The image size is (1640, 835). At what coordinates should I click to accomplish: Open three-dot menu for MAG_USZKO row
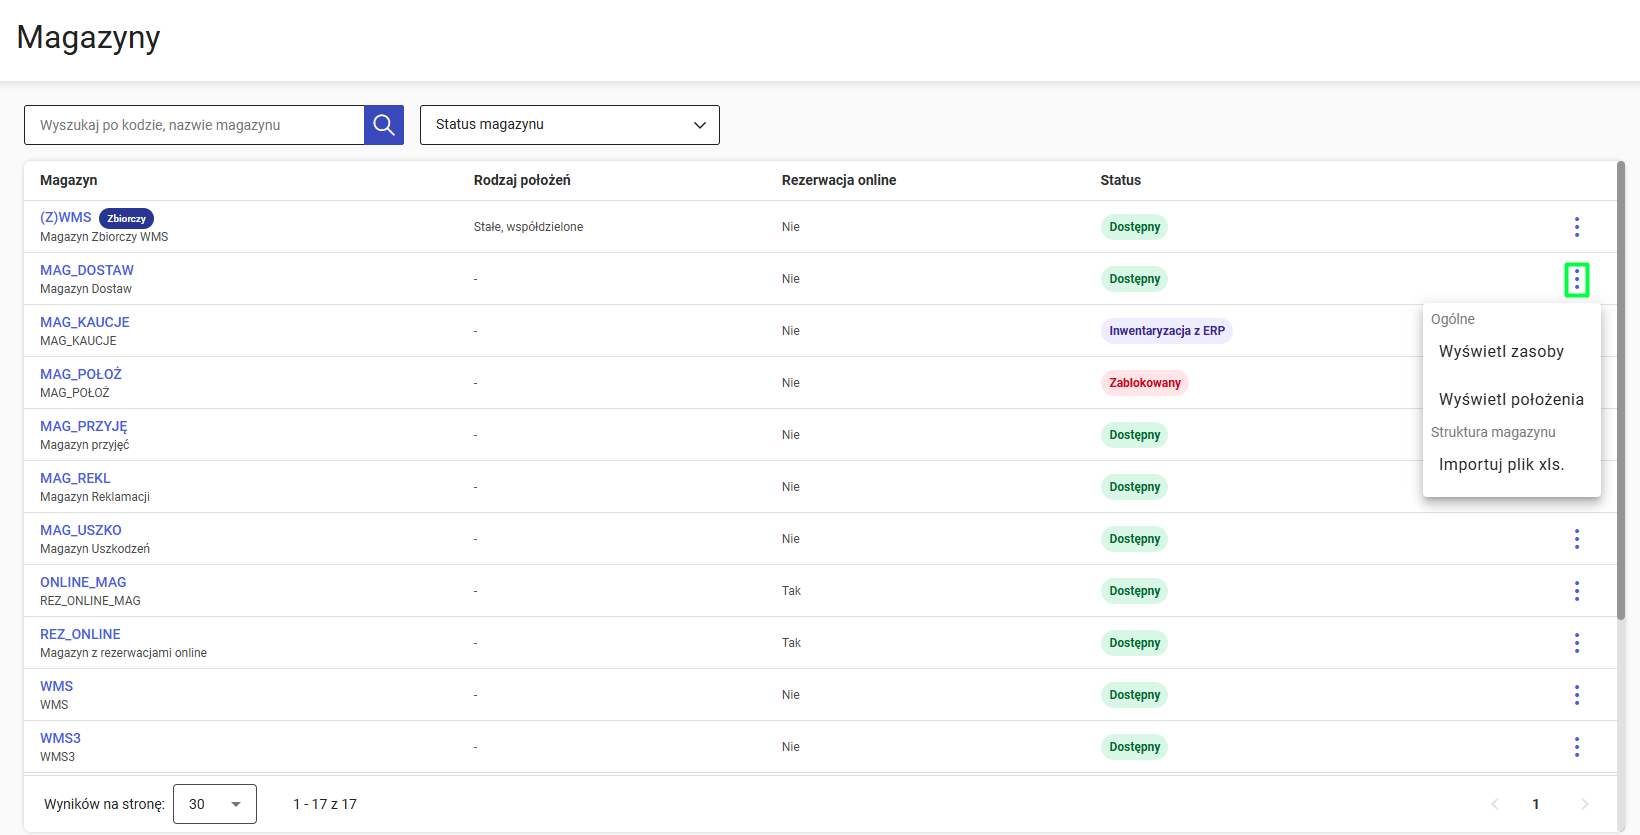[x=1576, y=539]
